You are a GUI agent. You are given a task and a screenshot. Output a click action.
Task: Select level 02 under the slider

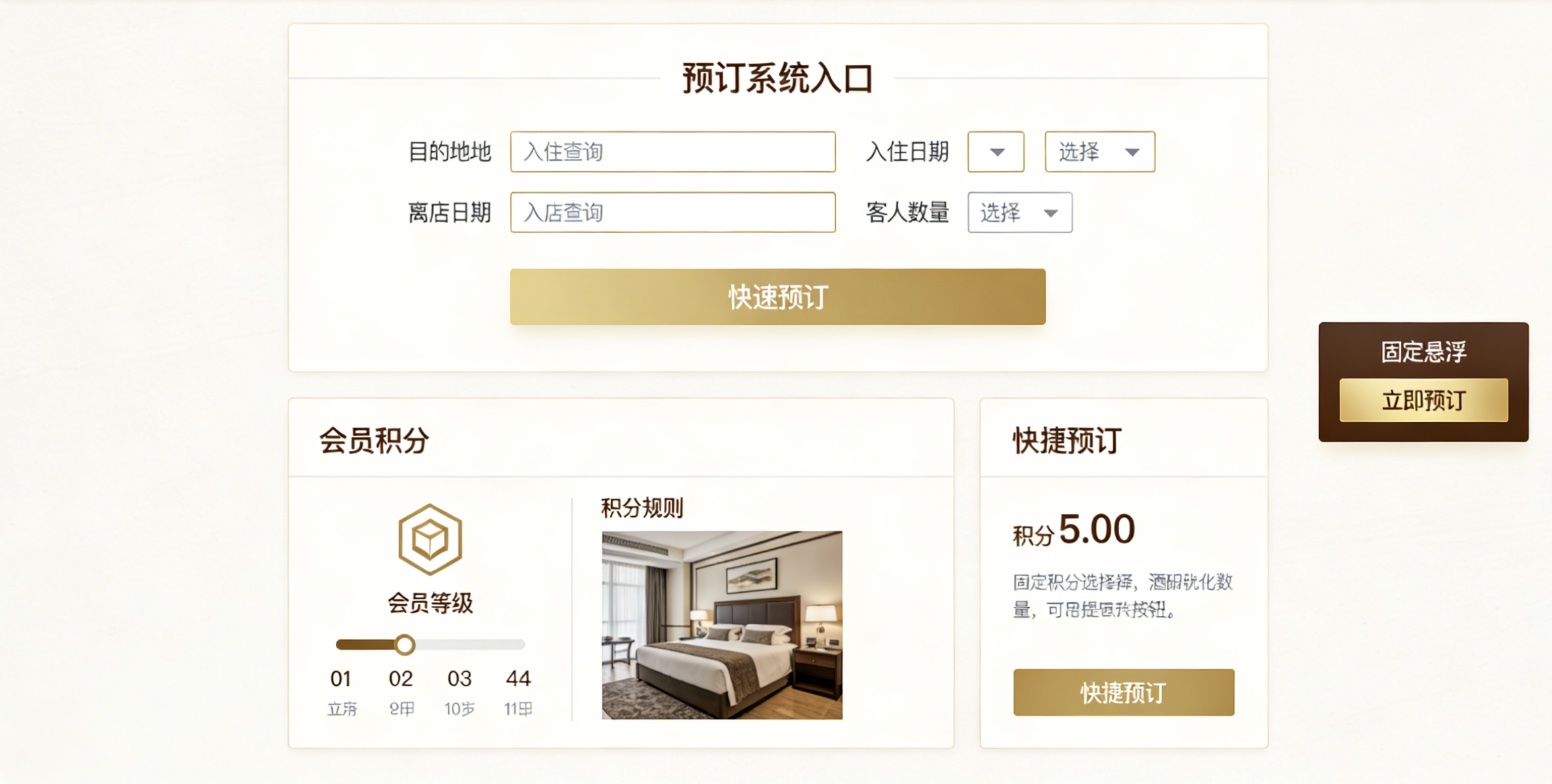tap(401, 679)
